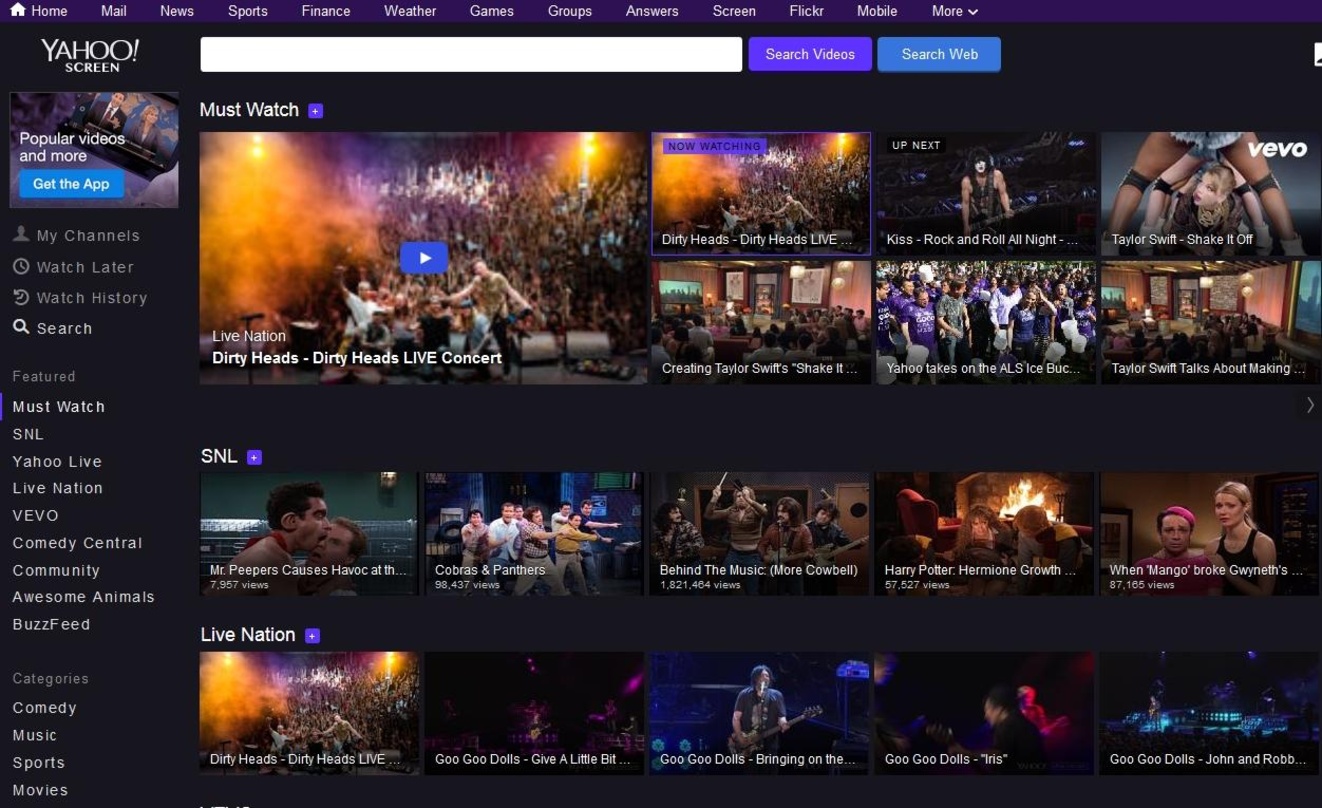Open When 'Mango' broke Gwyneth's video

[1209, 534]
